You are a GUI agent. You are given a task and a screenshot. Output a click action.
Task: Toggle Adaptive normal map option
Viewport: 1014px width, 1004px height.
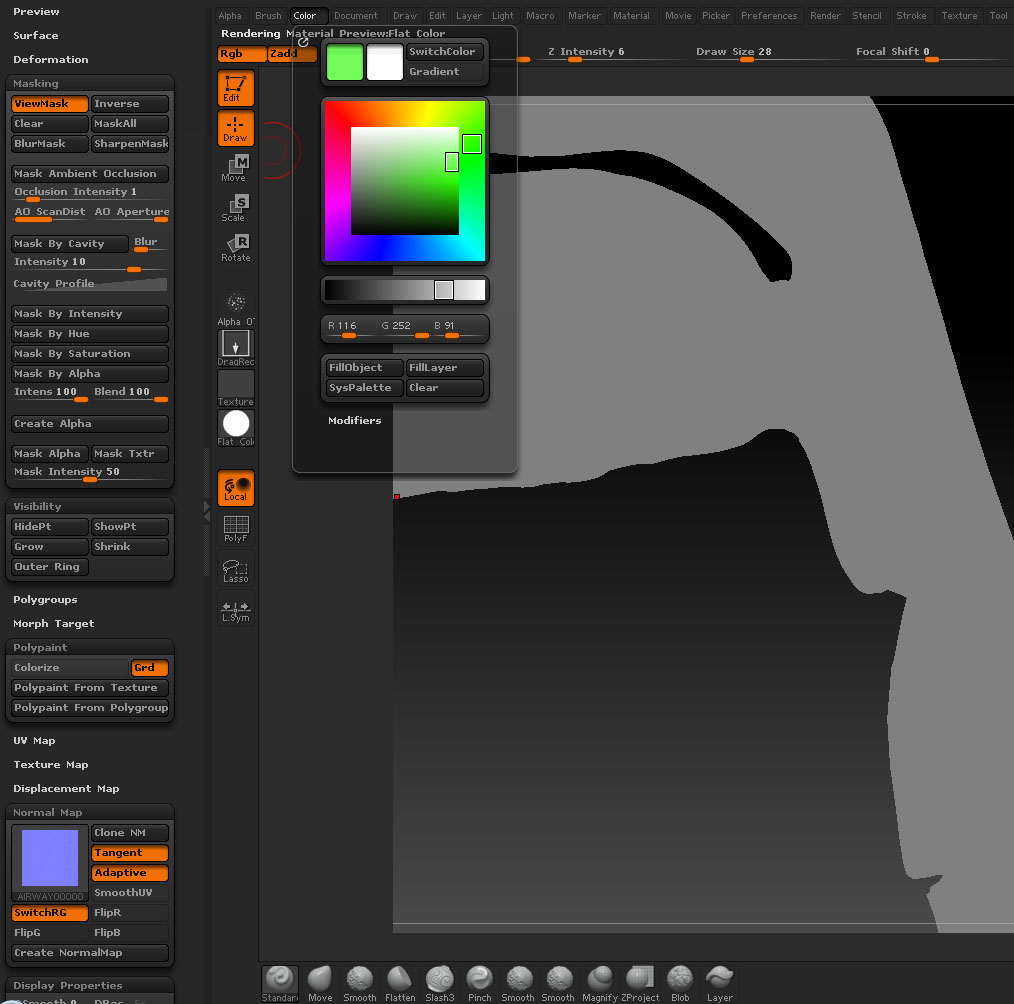pos(129,873)
